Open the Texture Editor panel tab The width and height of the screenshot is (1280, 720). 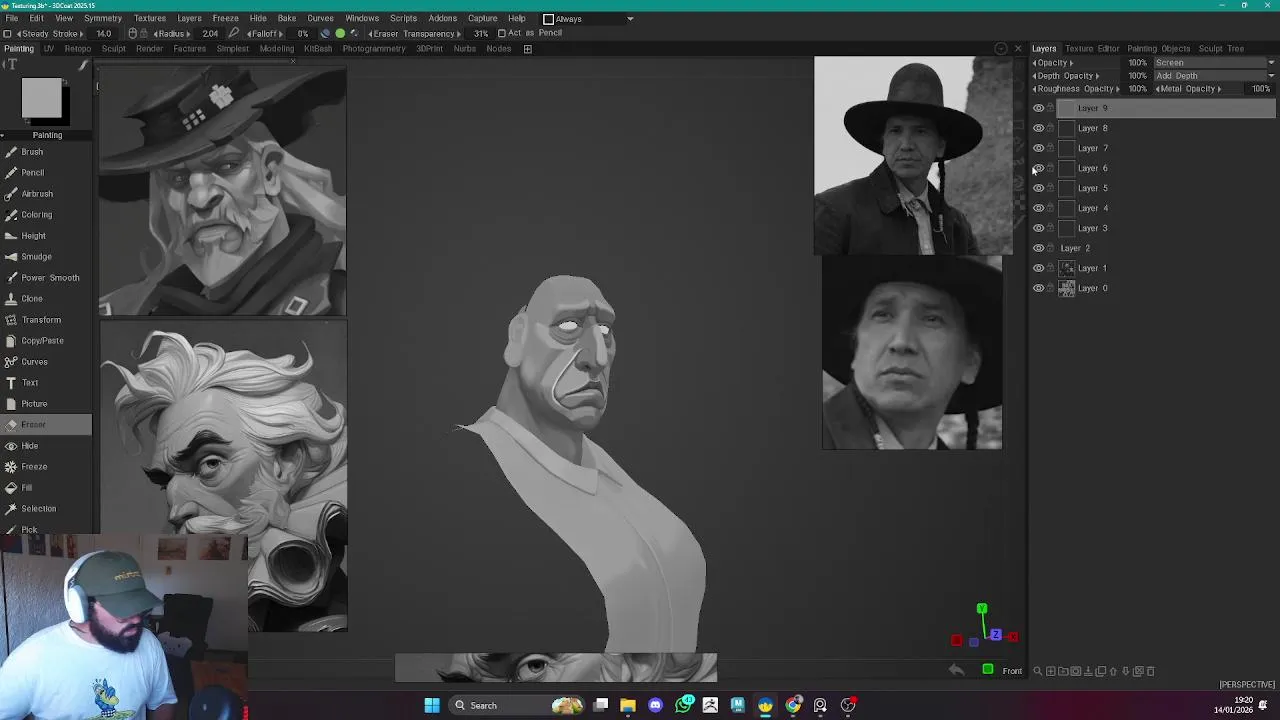click(x=1092, y=48)
